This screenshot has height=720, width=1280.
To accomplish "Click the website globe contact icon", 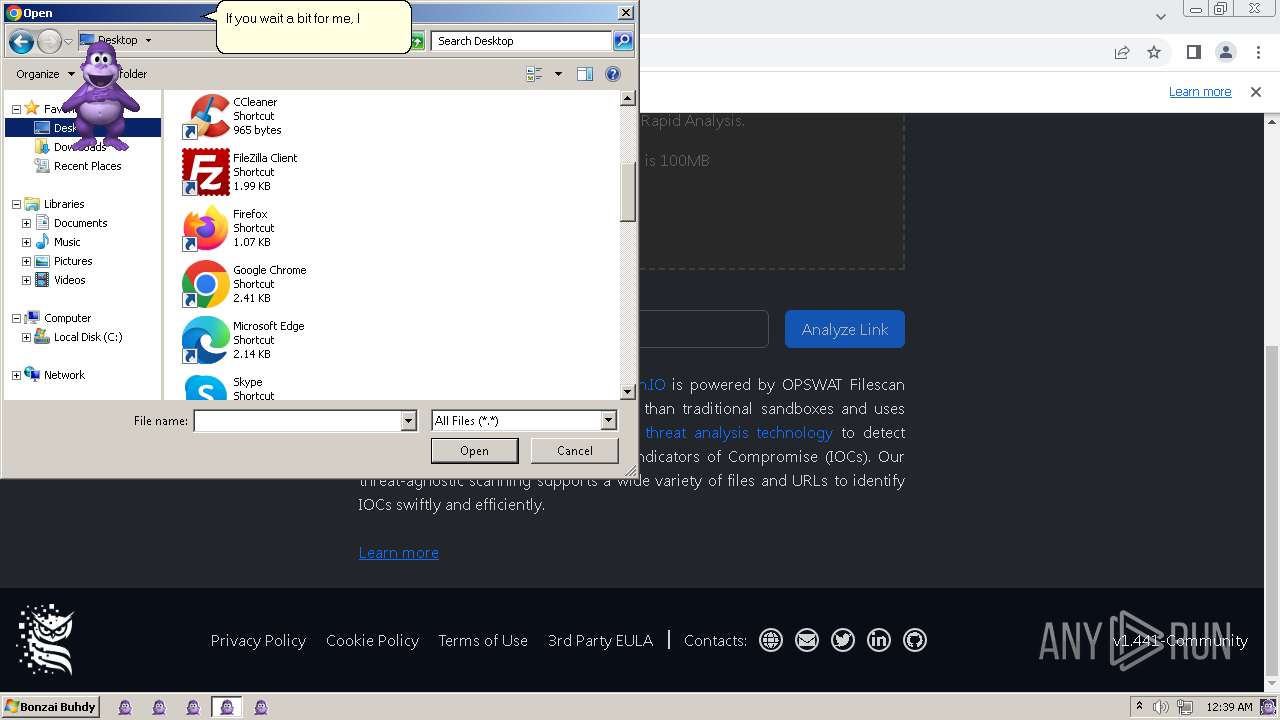I will [771, 640].
